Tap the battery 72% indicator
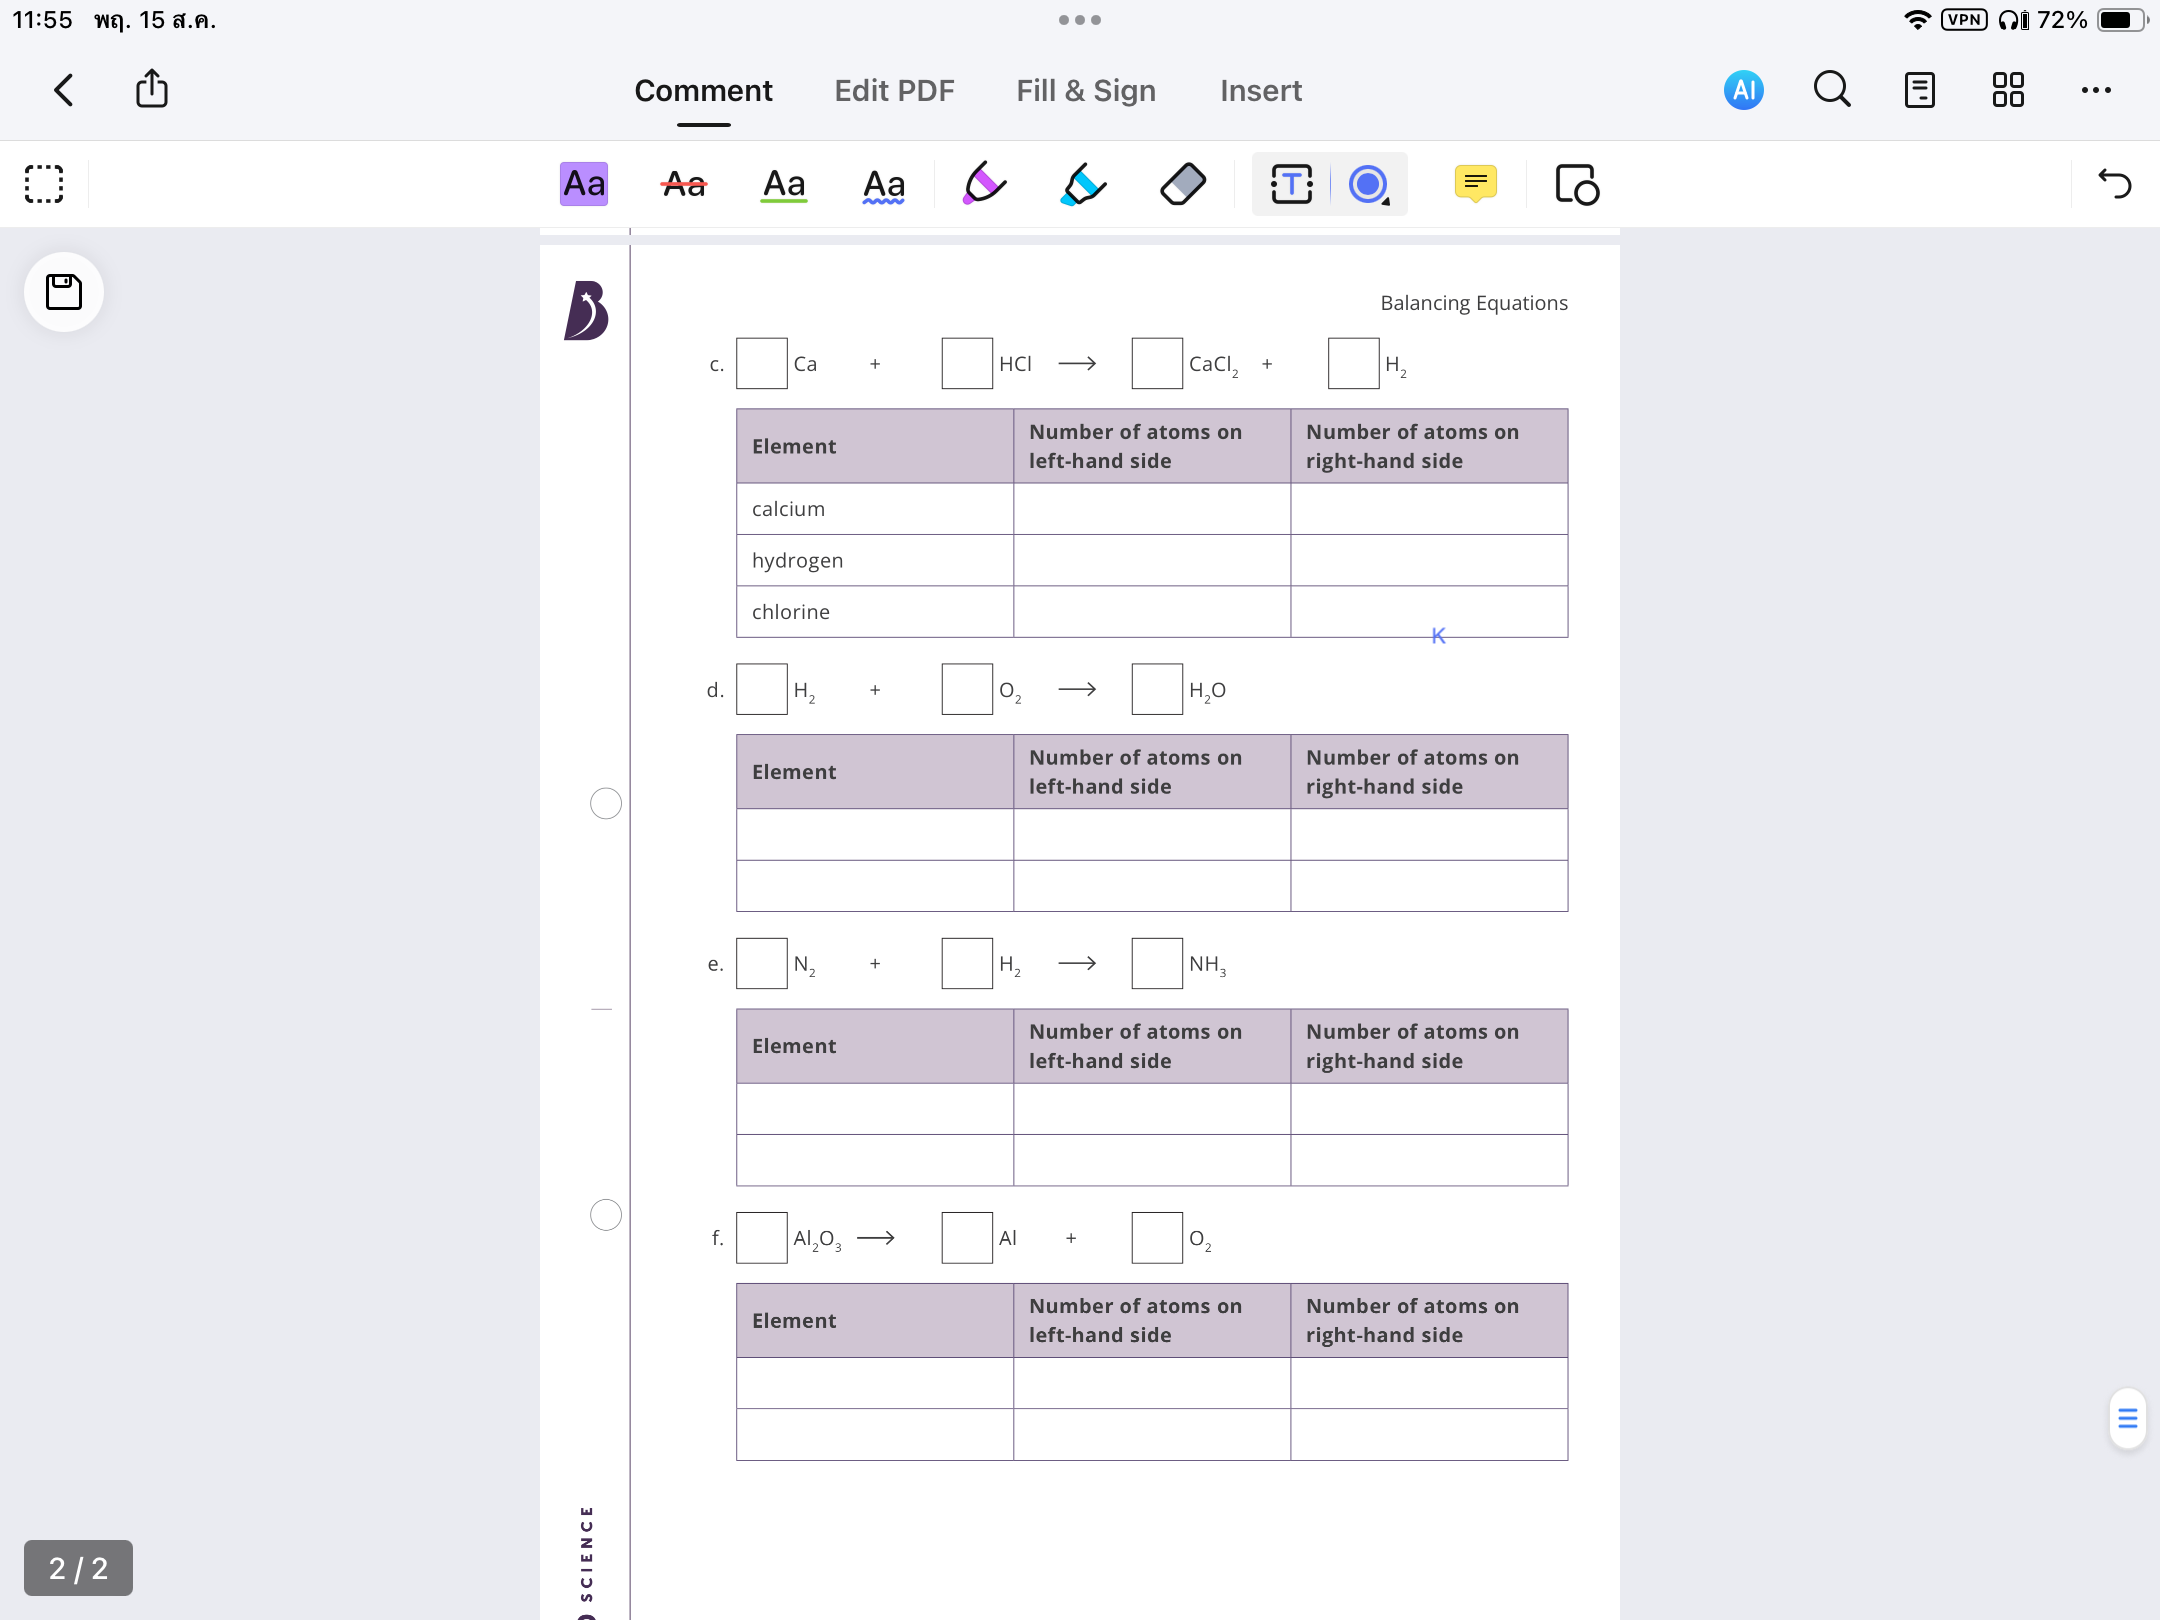Screen dimensions: 2160x1620 [2092, 20]
